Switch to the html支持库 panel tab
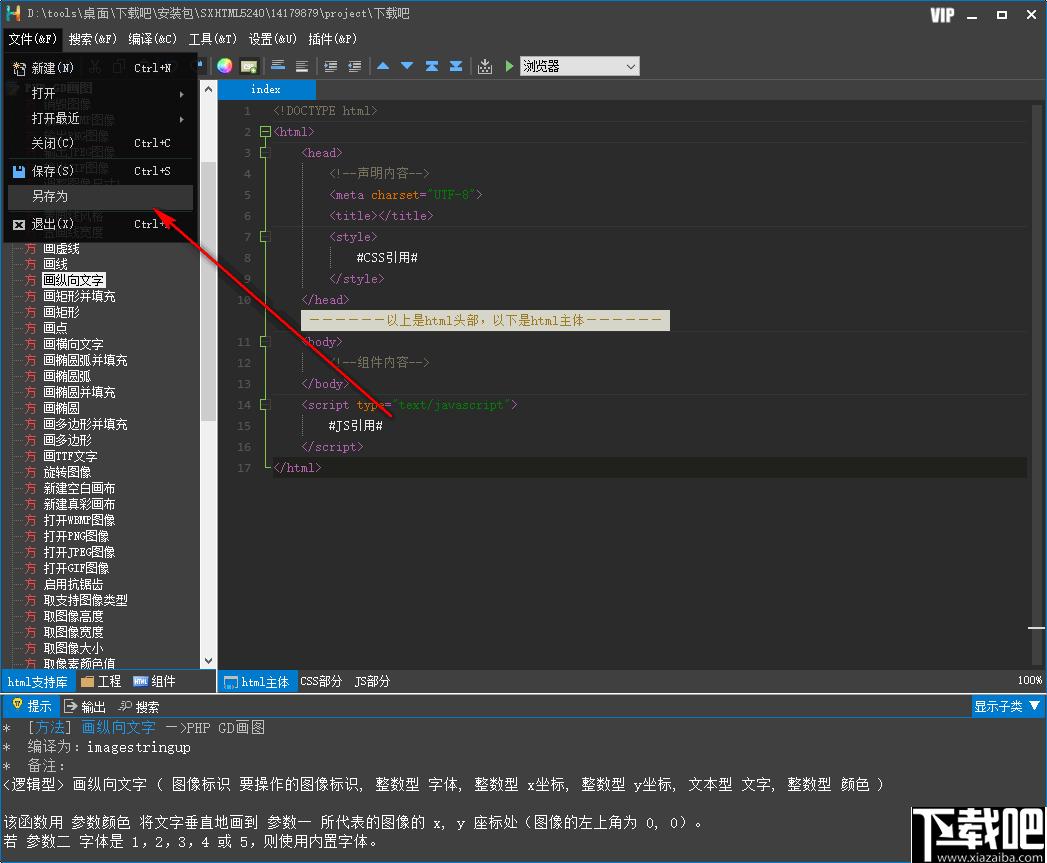1047x863 pixels. coord(37,681)
